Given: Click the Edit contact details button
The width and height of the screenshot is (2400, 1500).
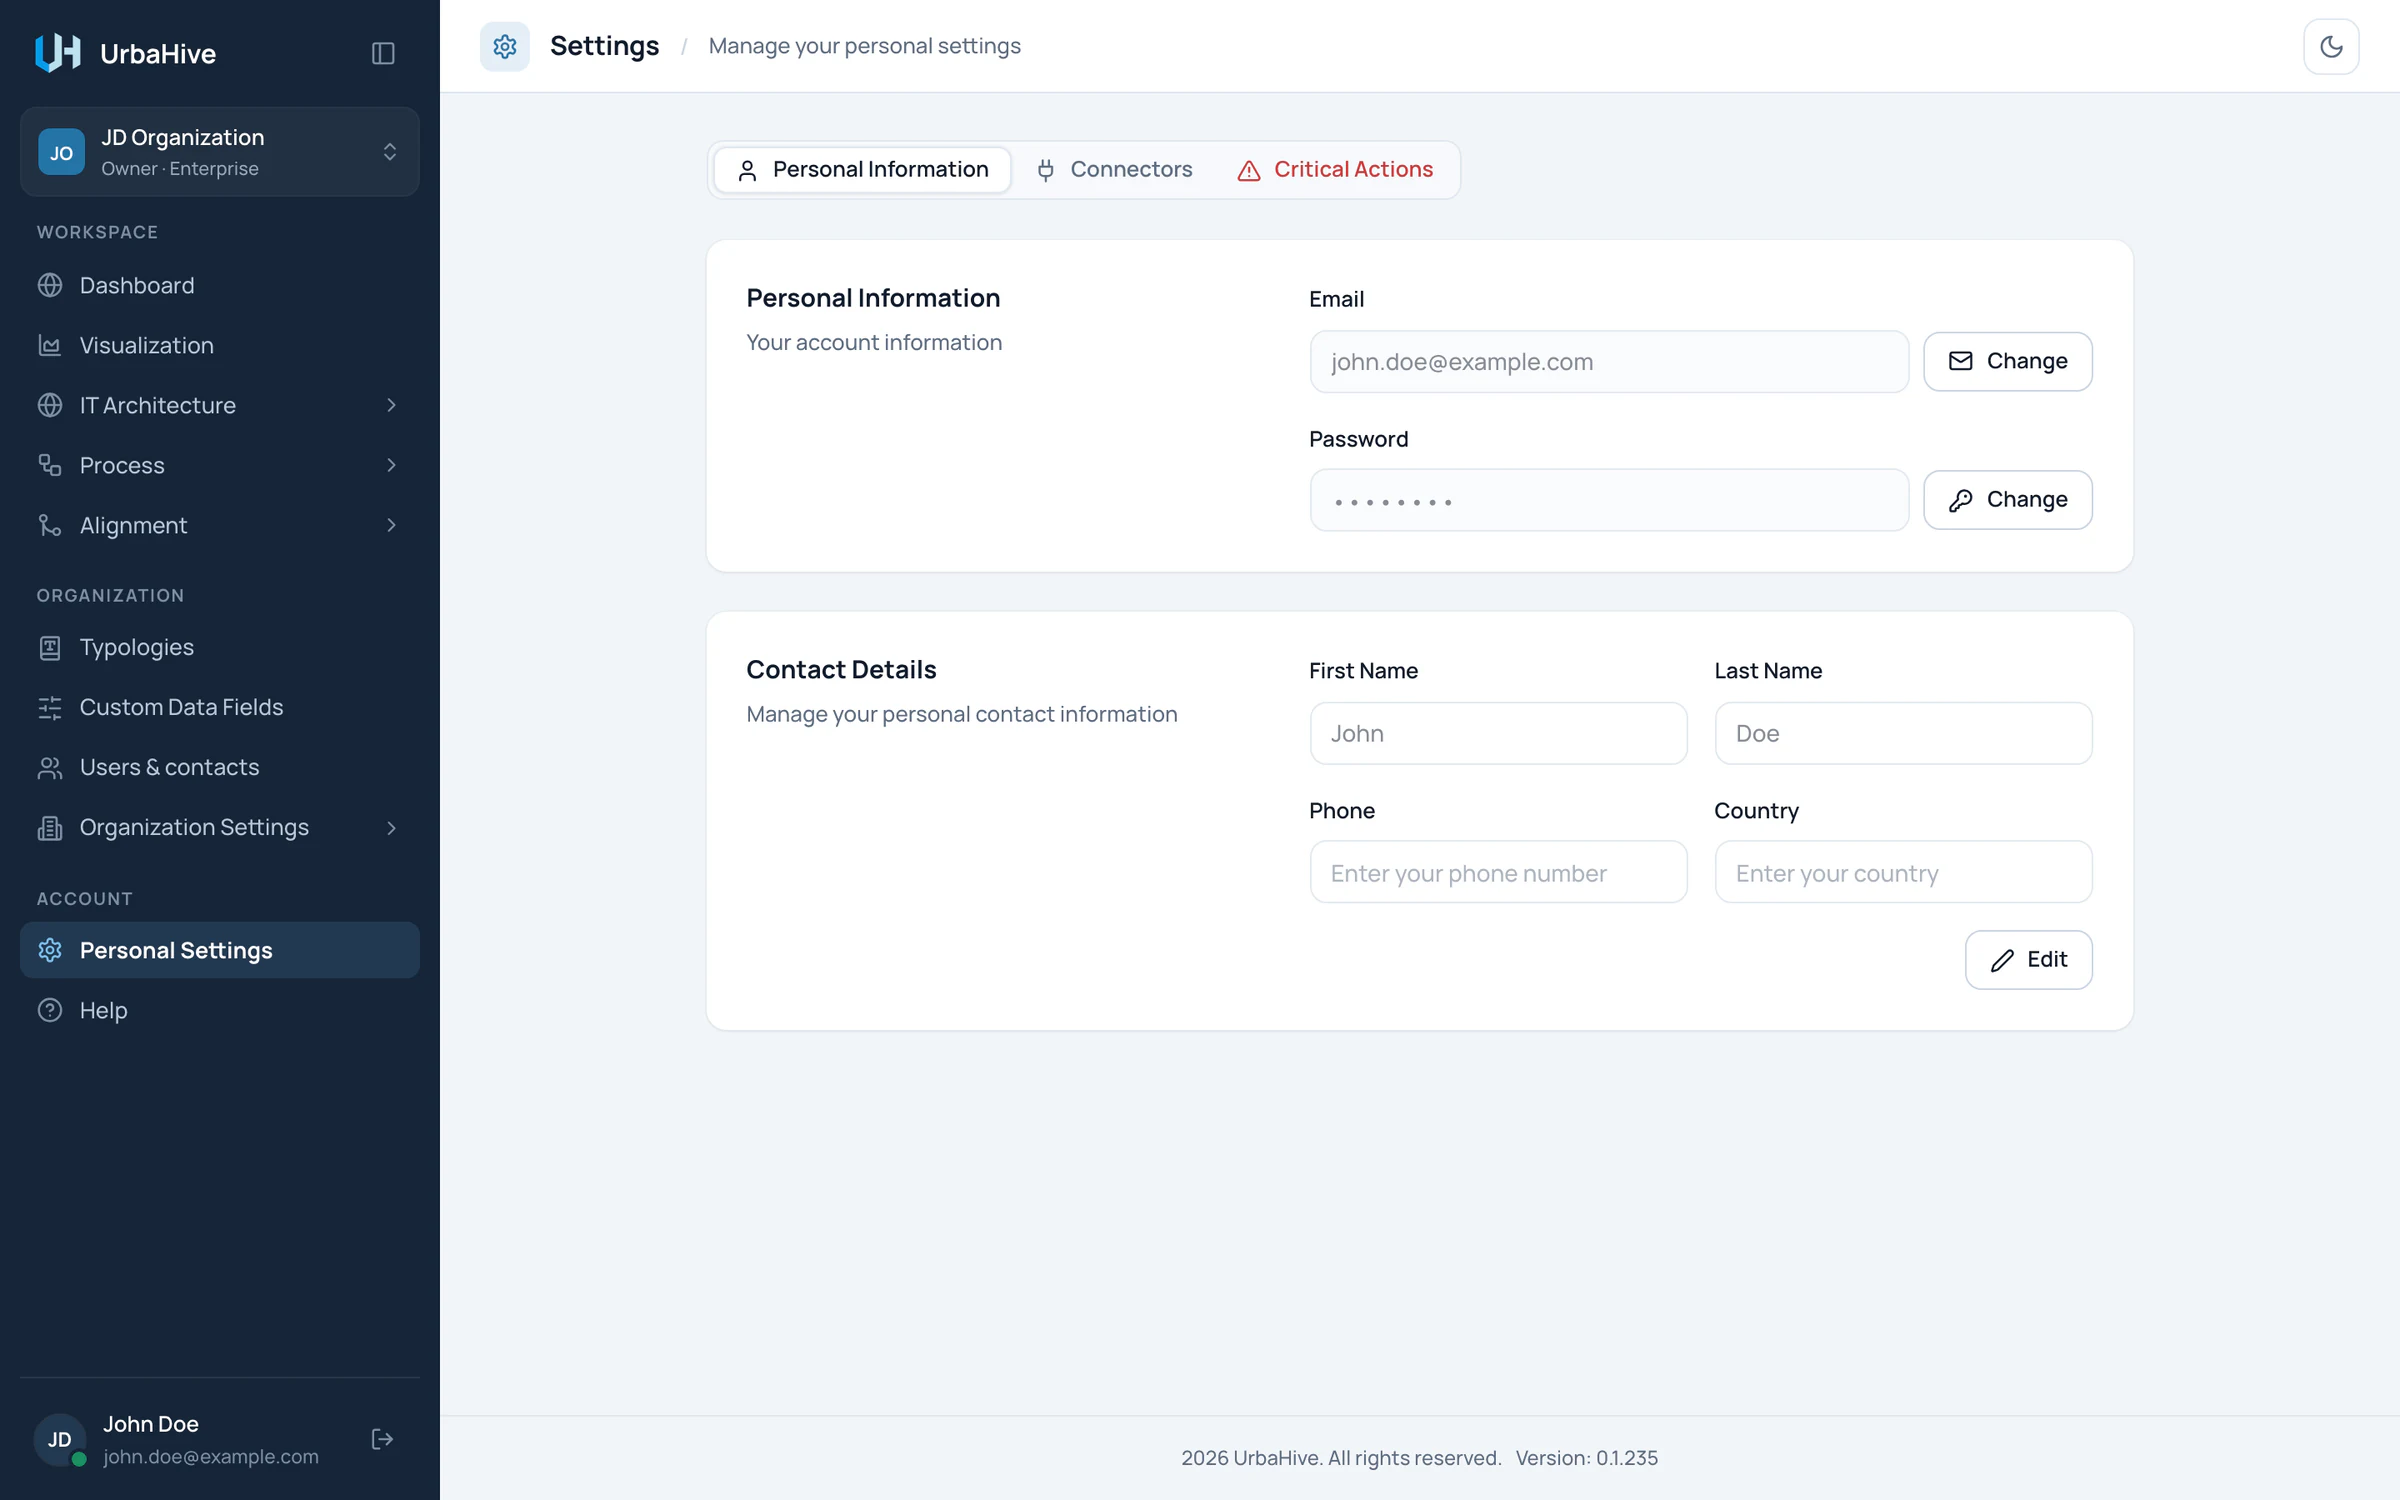Looking at the screenshot, I should (2028, 960).
